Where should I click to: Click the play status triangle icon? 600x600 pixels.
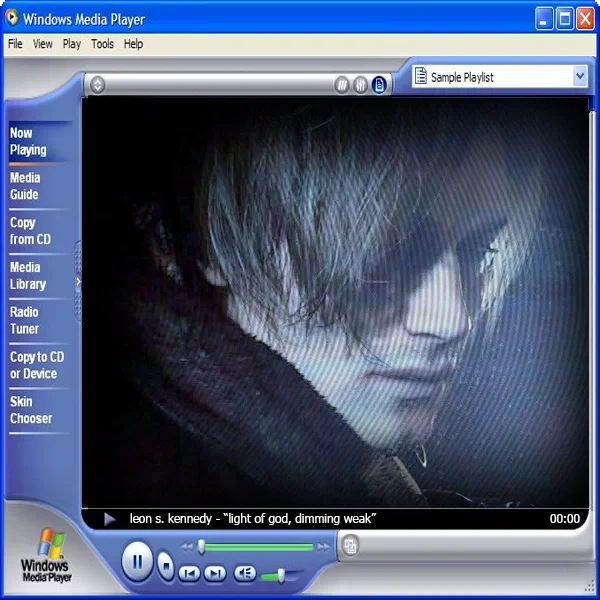(110, 519)
